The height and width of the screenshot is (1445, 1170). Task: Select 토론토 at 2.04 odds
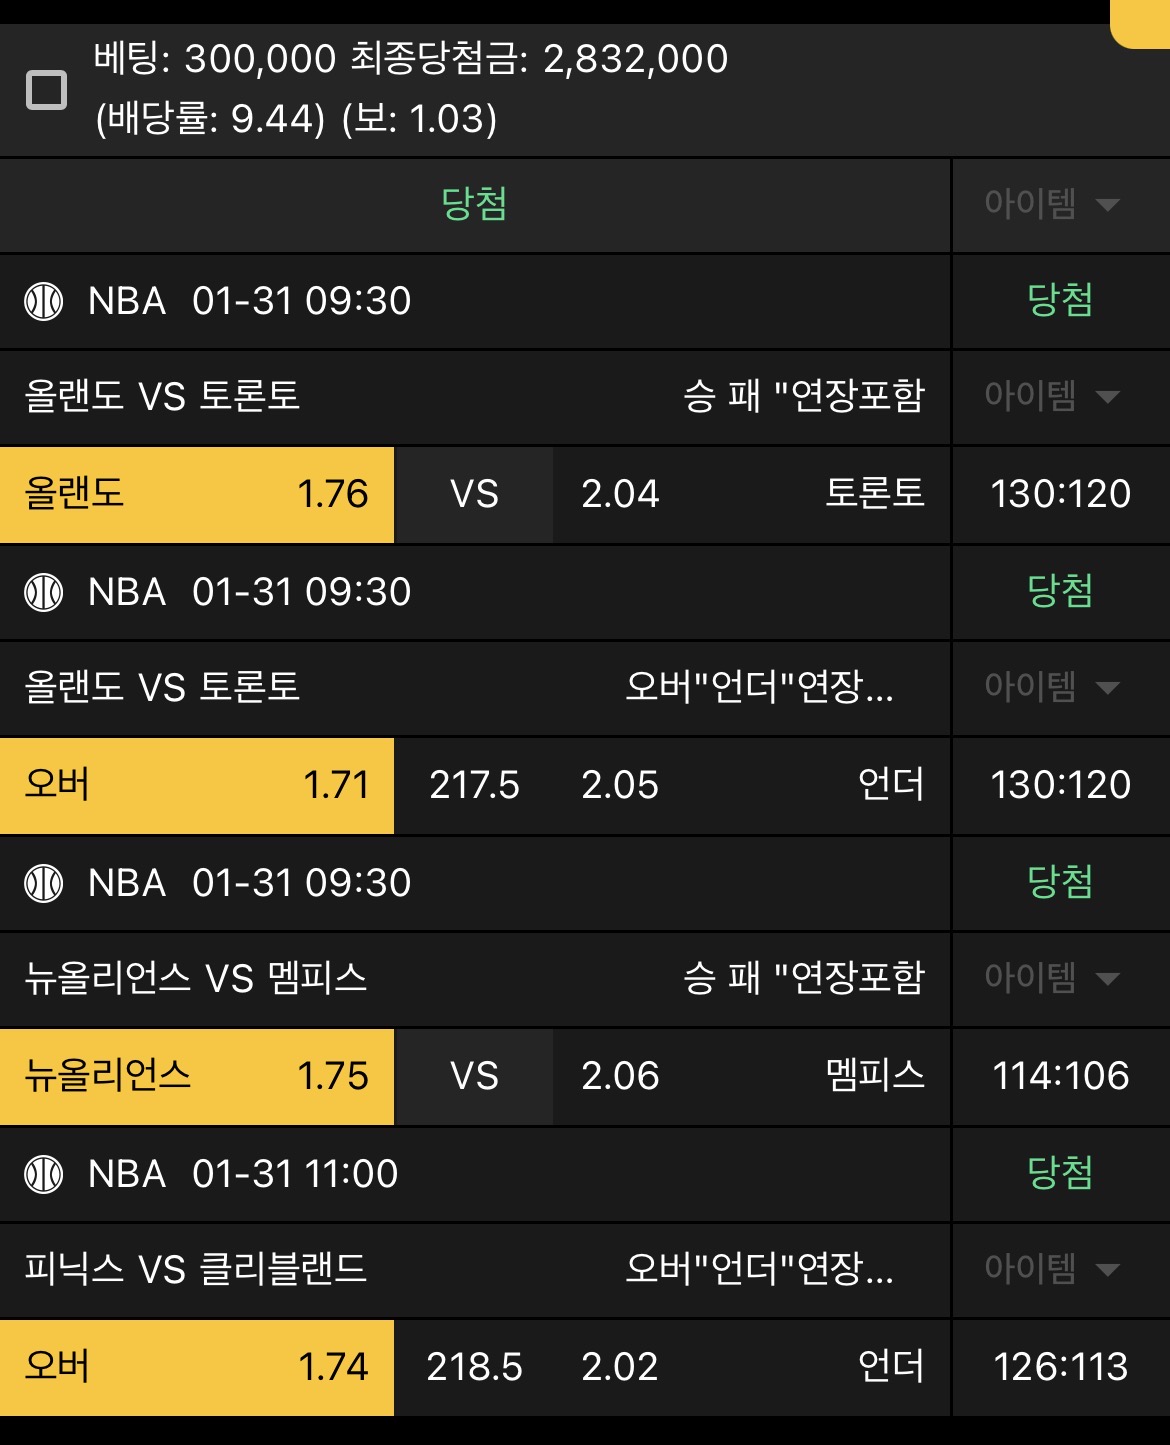coord(750,495)
